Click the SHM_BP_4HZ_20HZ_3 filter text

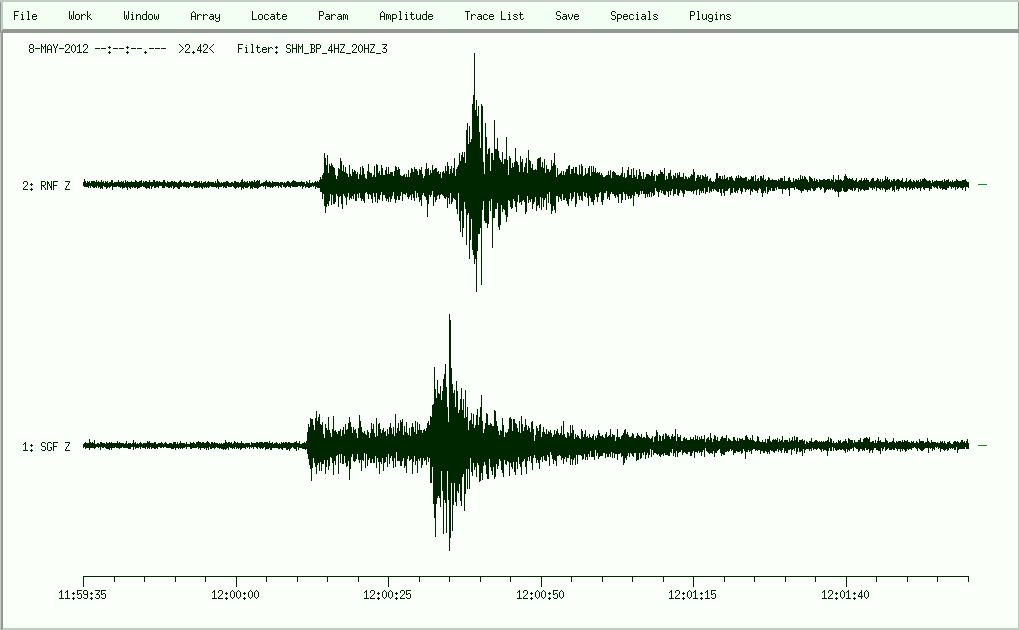click(336, 48)
